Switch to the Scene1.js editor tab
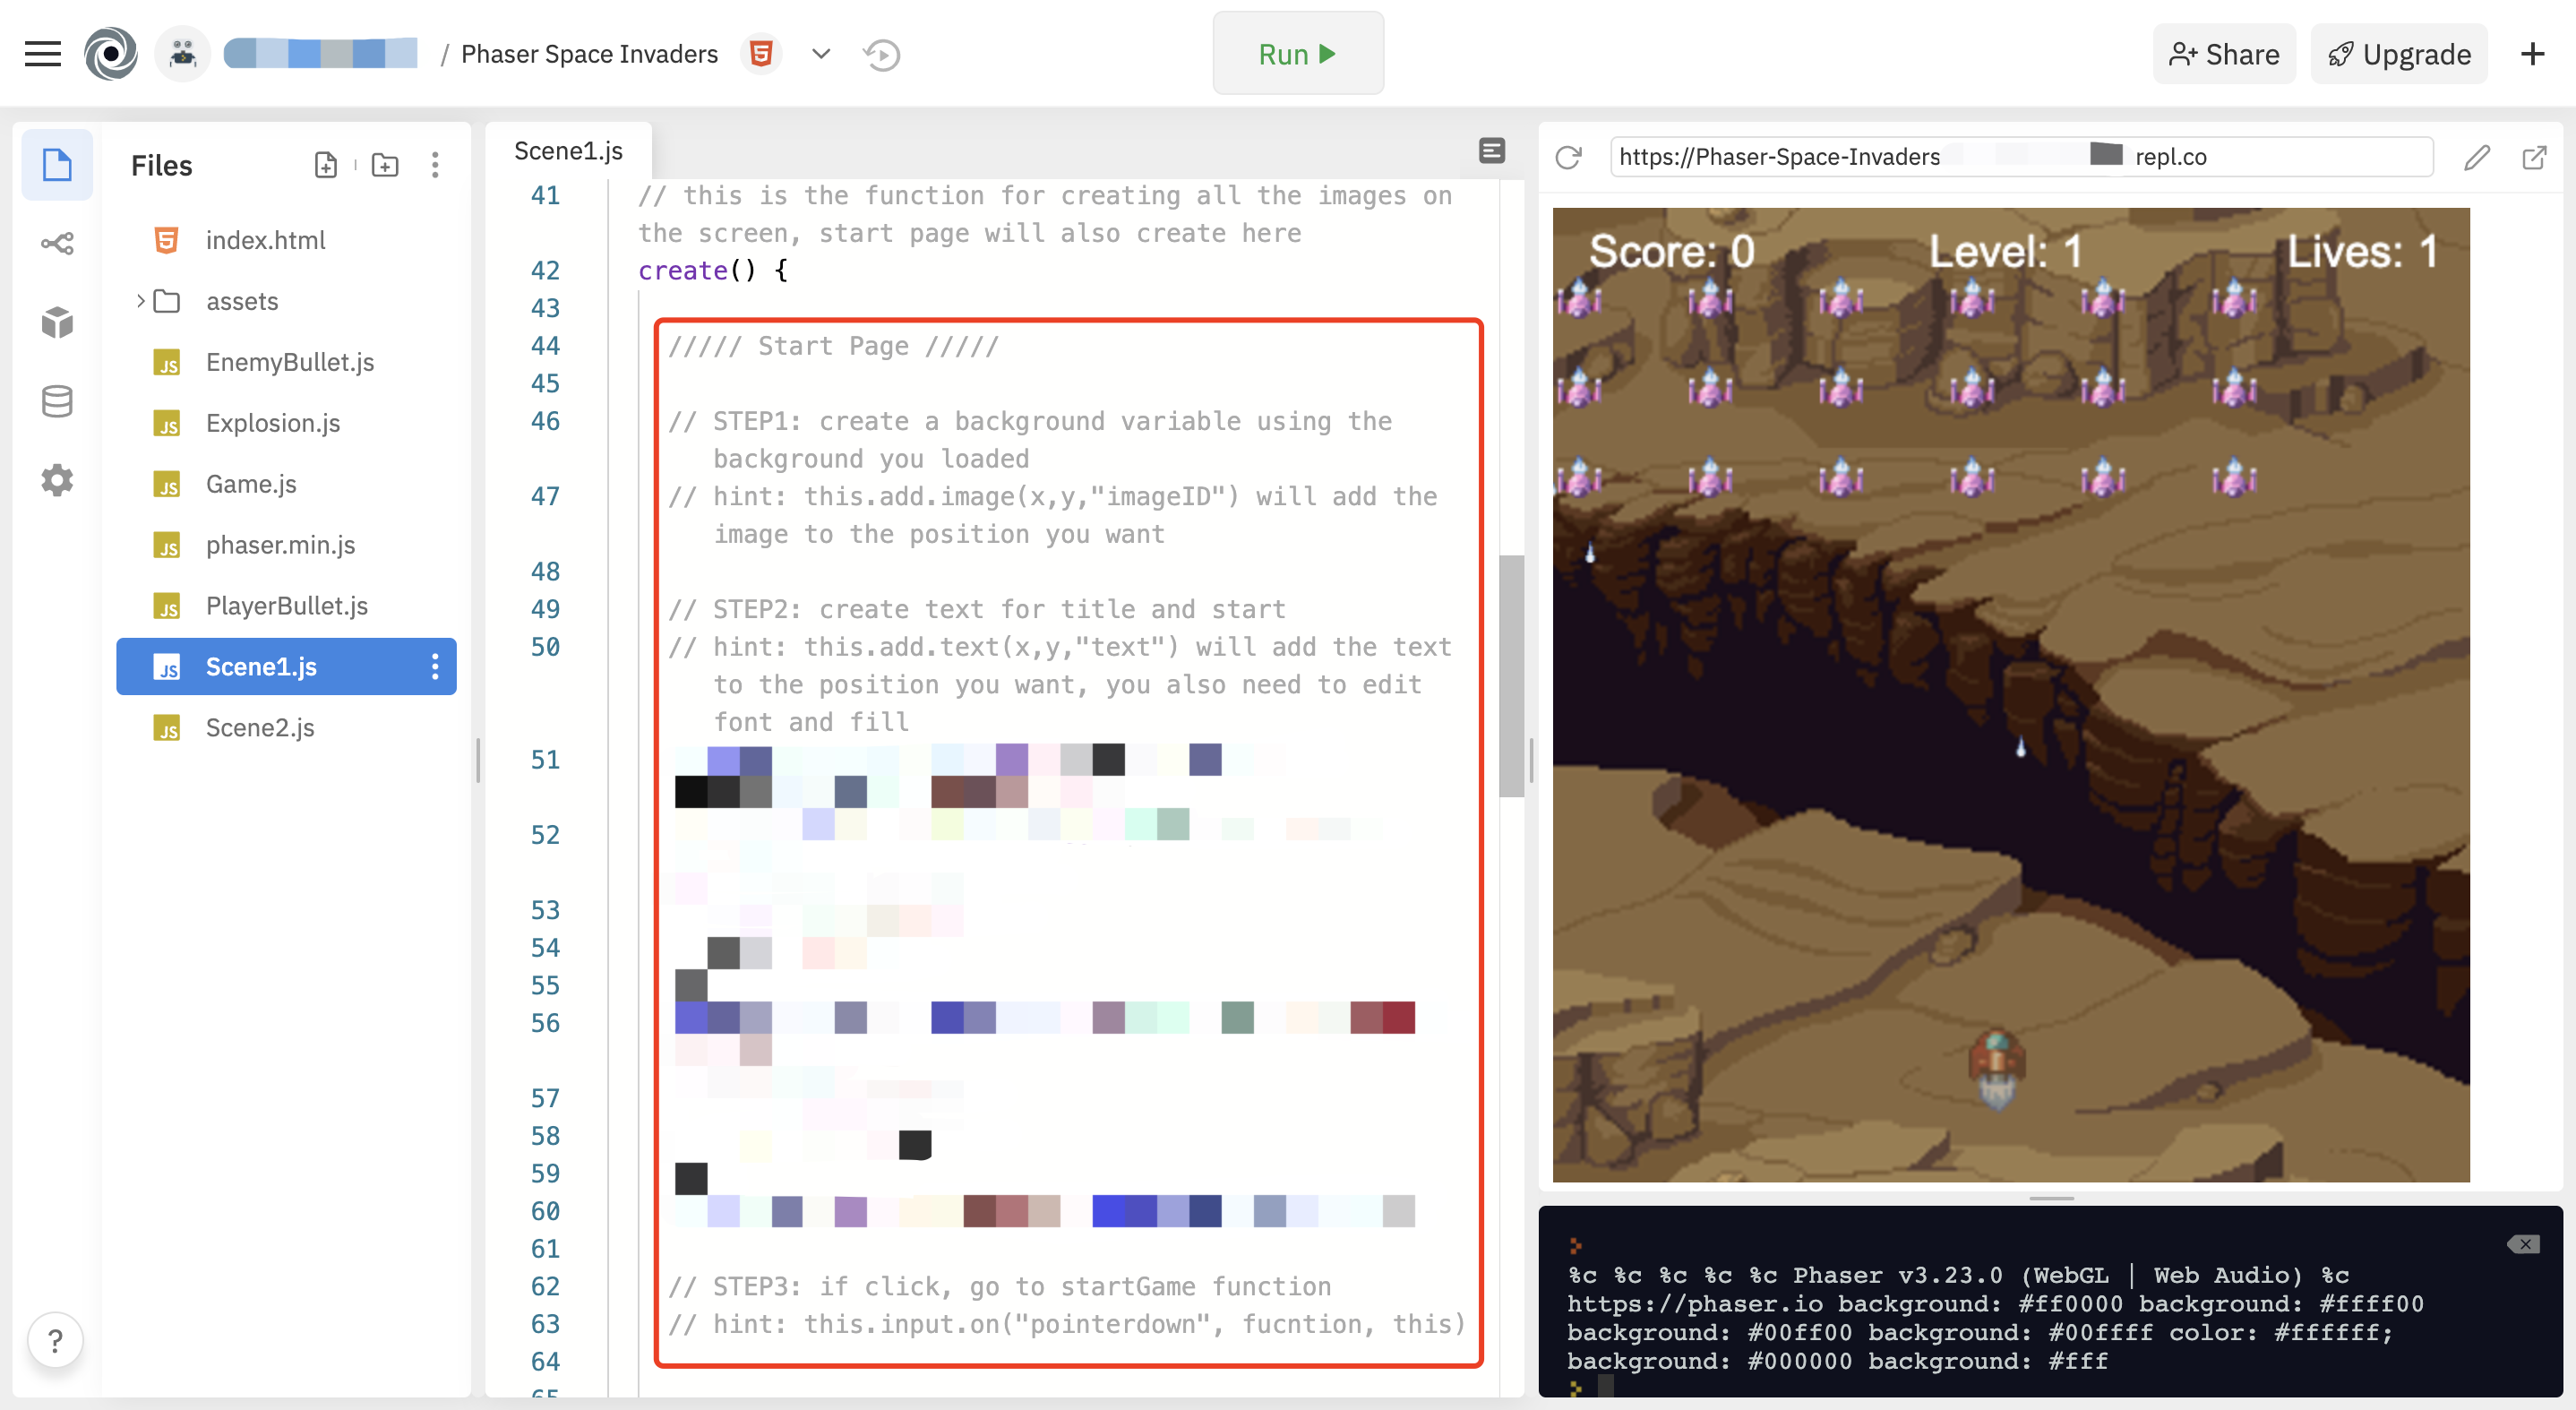 pyautogui.click(x=568, y=151)
